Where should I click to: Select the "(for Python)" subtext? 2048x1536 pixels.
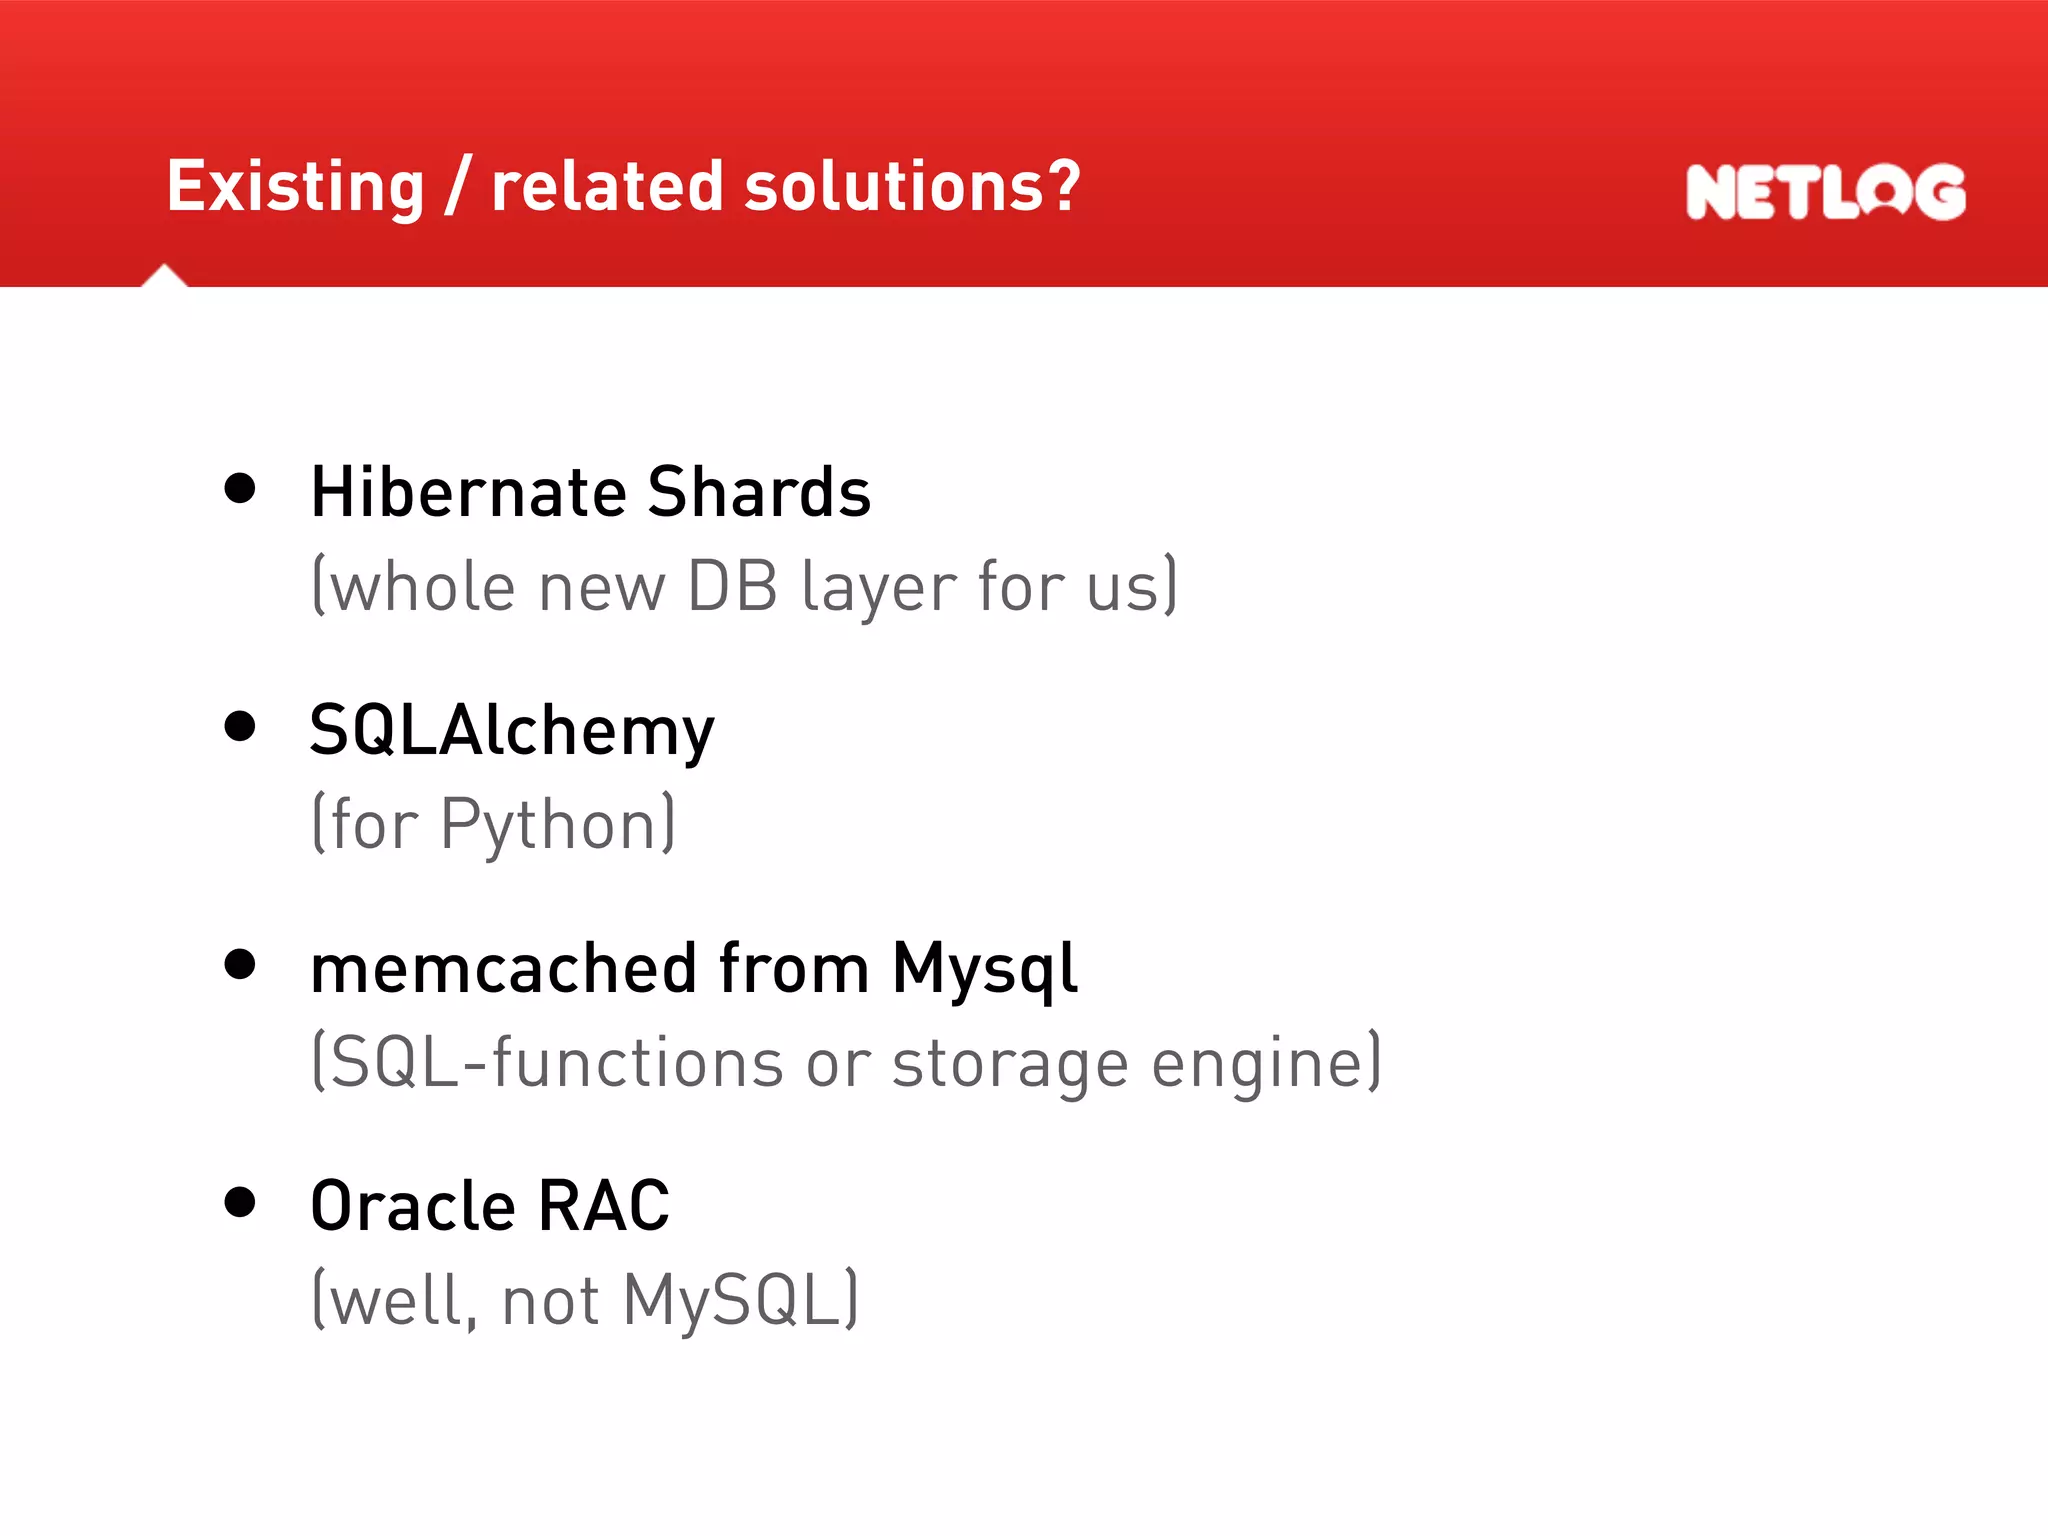click(494, 824)
